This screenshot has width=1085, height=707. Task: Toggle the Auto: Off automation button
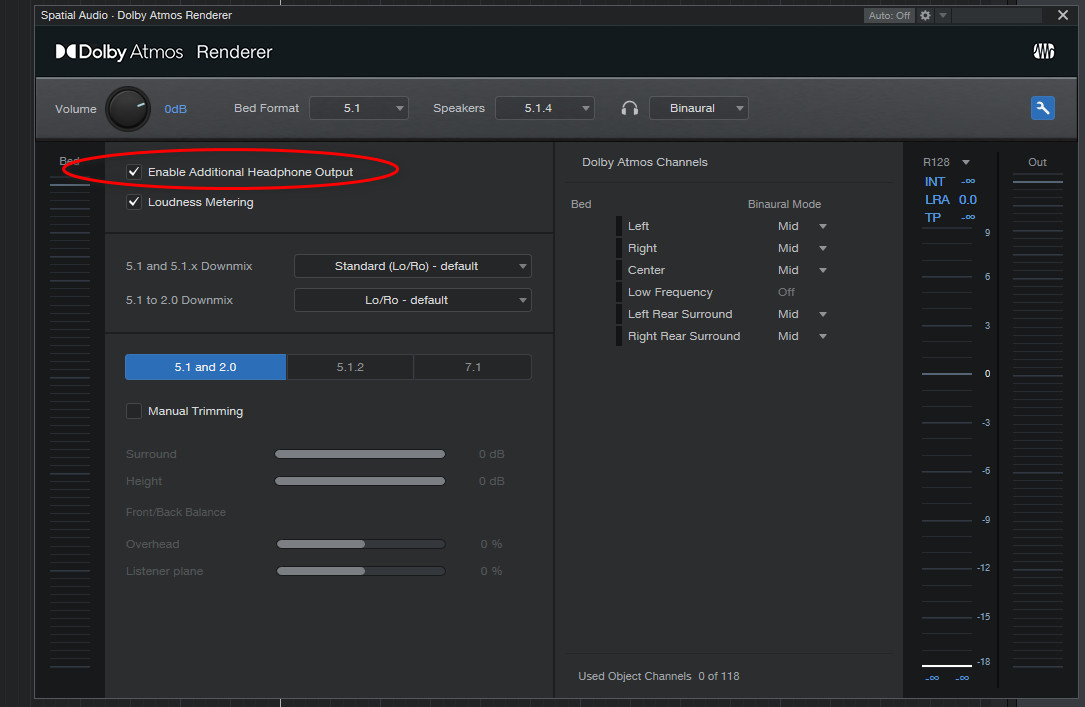[x=889, y=15]
